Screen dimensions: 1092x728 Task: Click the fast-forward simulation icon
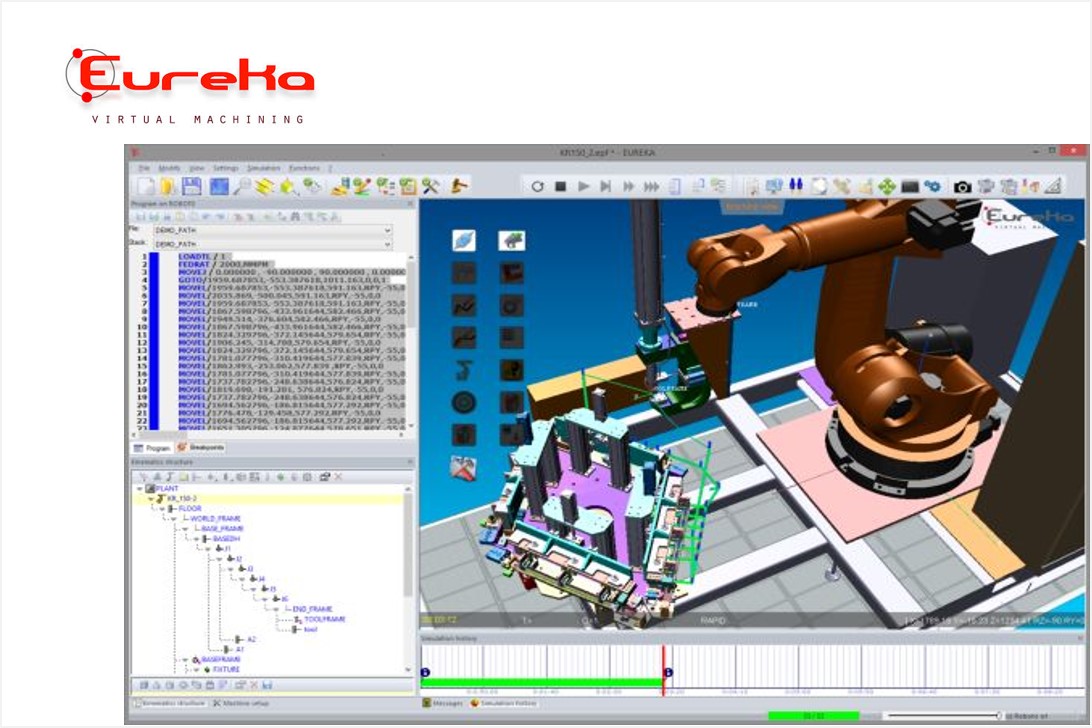tap(629, 187)
